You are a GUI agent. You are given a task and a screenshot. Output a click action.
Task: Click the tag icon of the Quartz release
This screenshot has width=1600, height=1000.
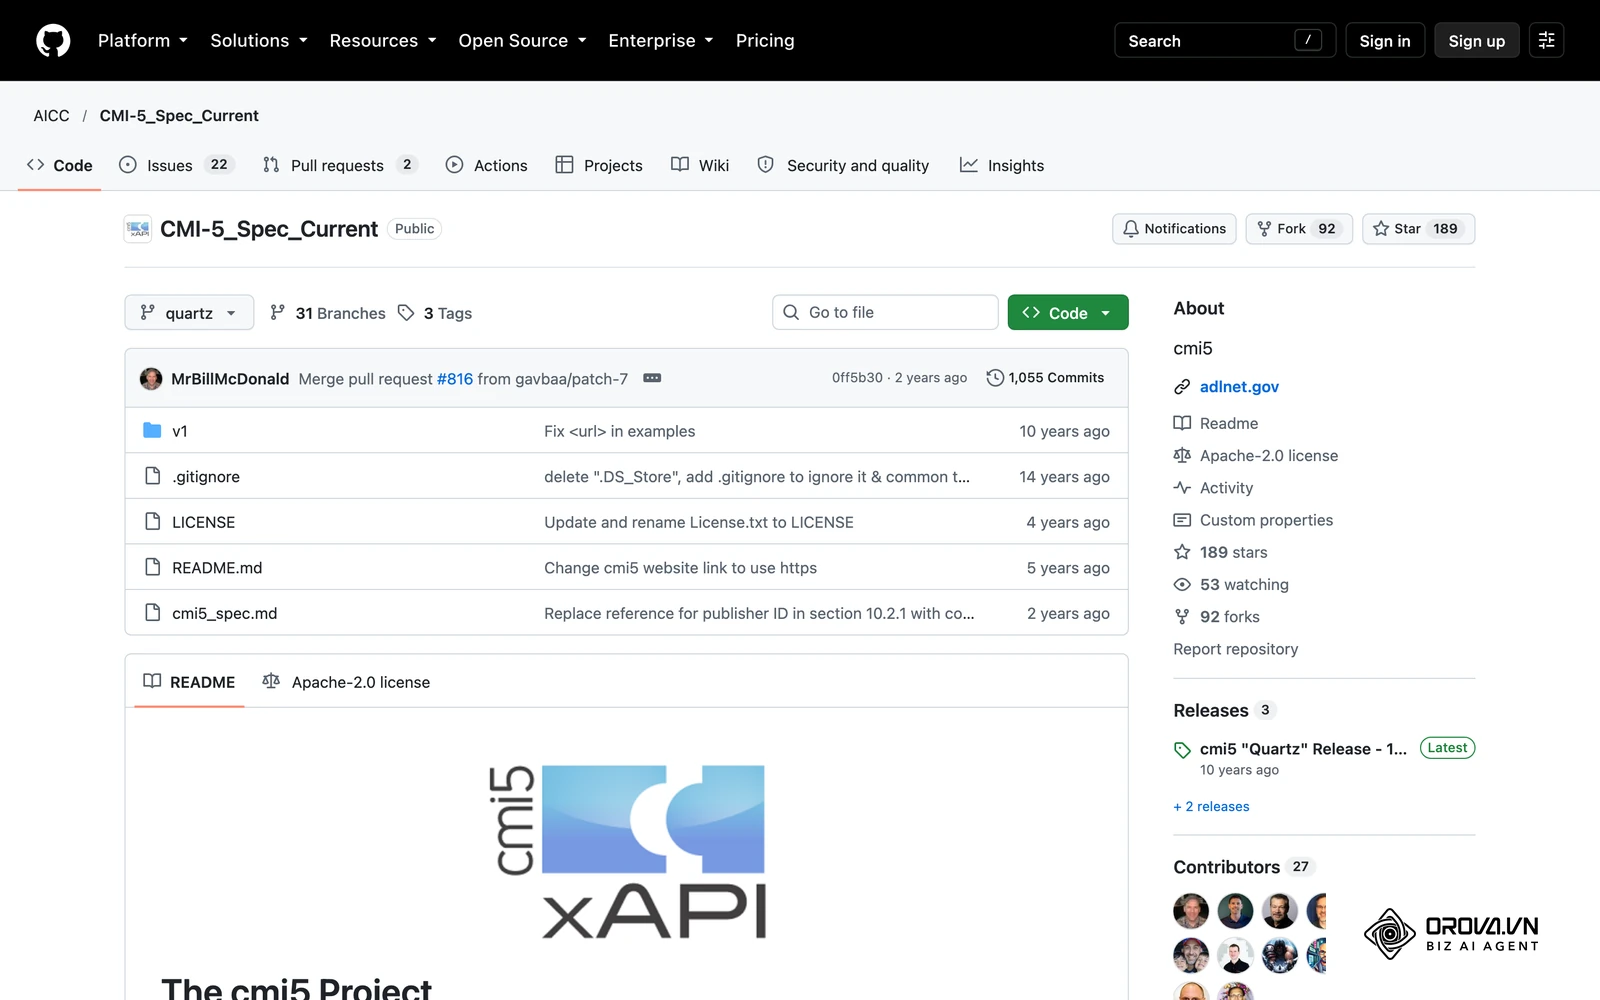(x=1182, y=750)
